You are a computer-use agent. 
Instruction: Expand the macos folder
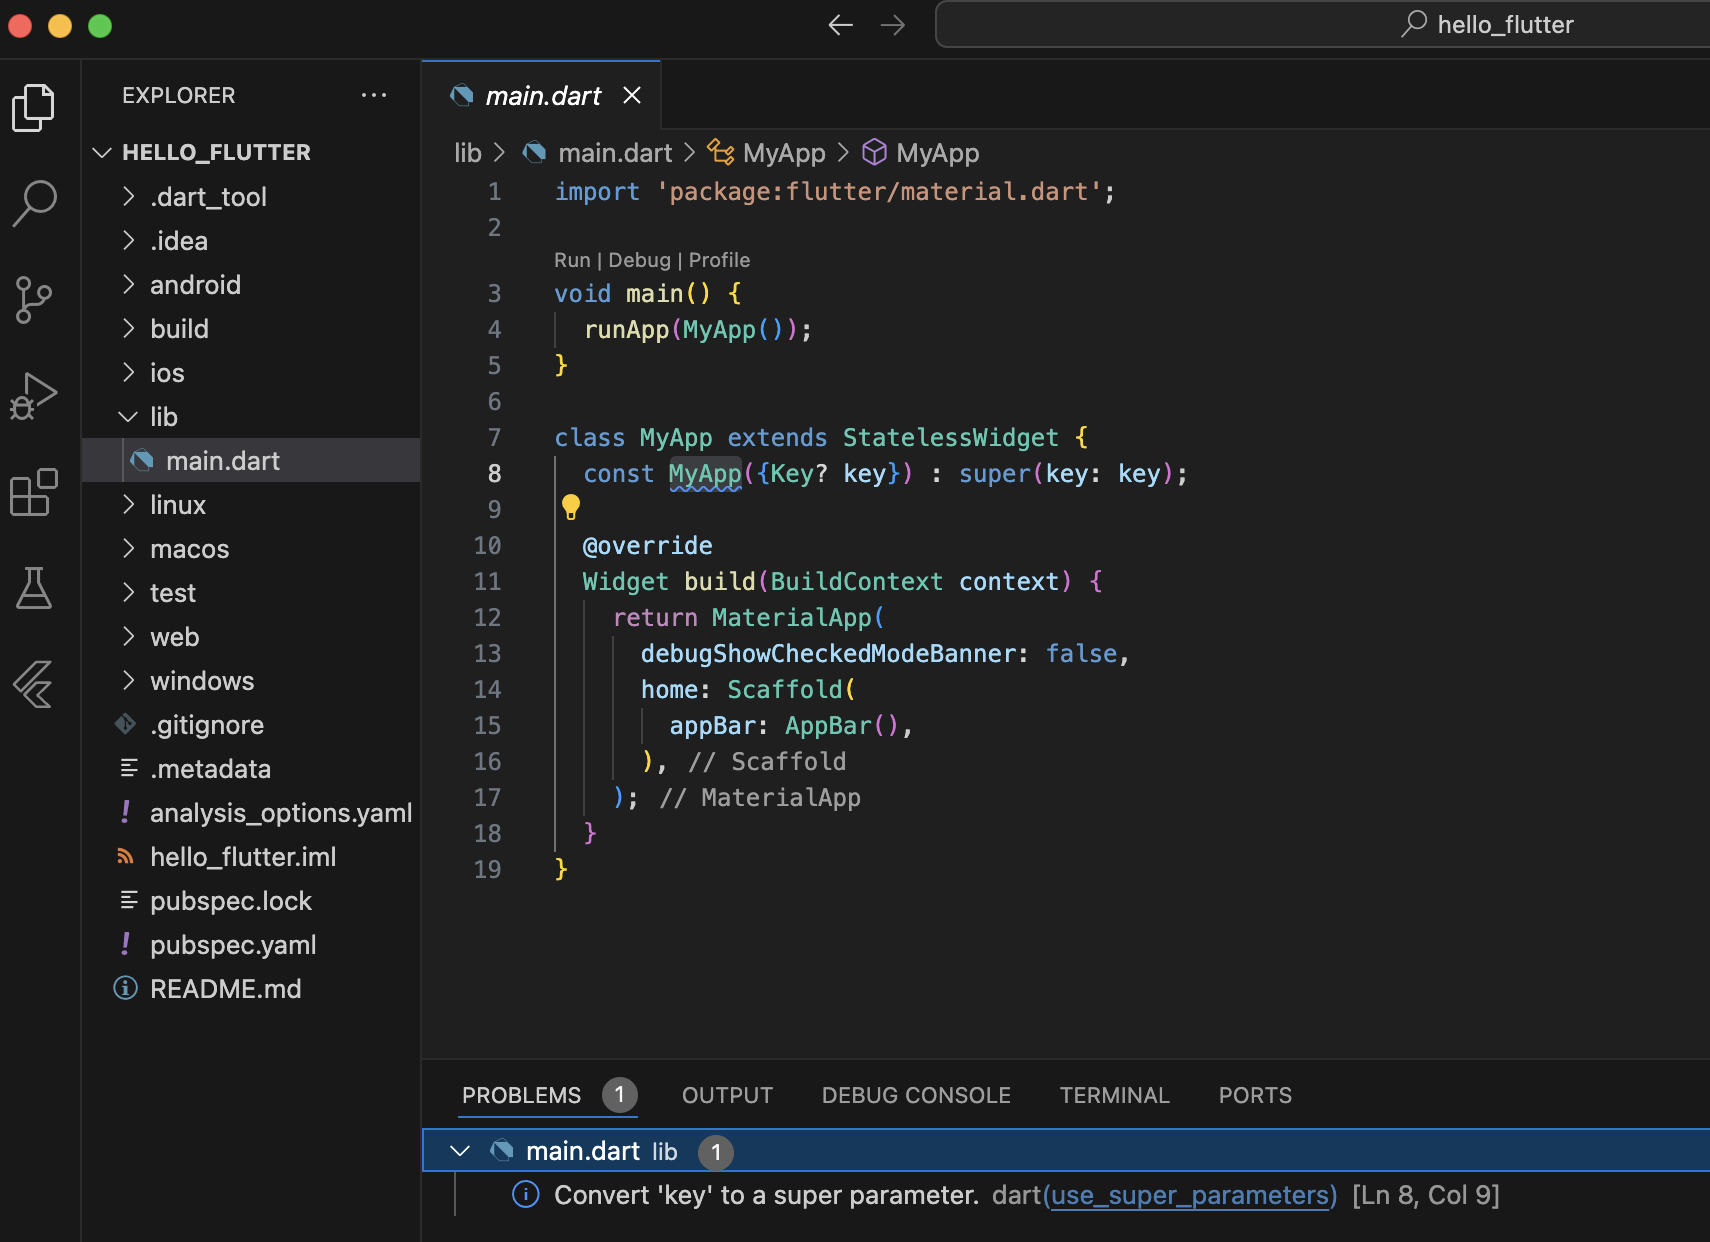[128, 548]
